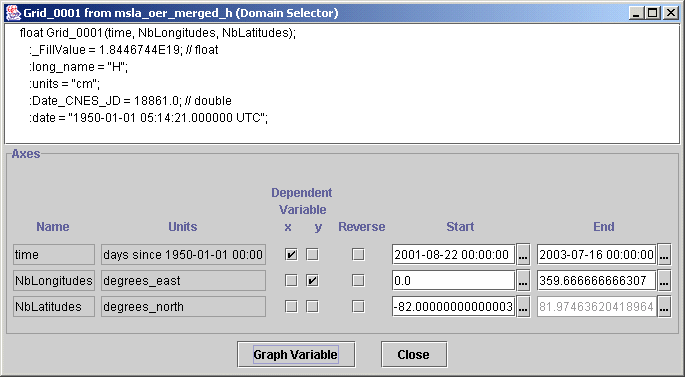Screen dimensions: 685x377
Task: Click the NbLatitudes Start field
Action: [453, 307]
